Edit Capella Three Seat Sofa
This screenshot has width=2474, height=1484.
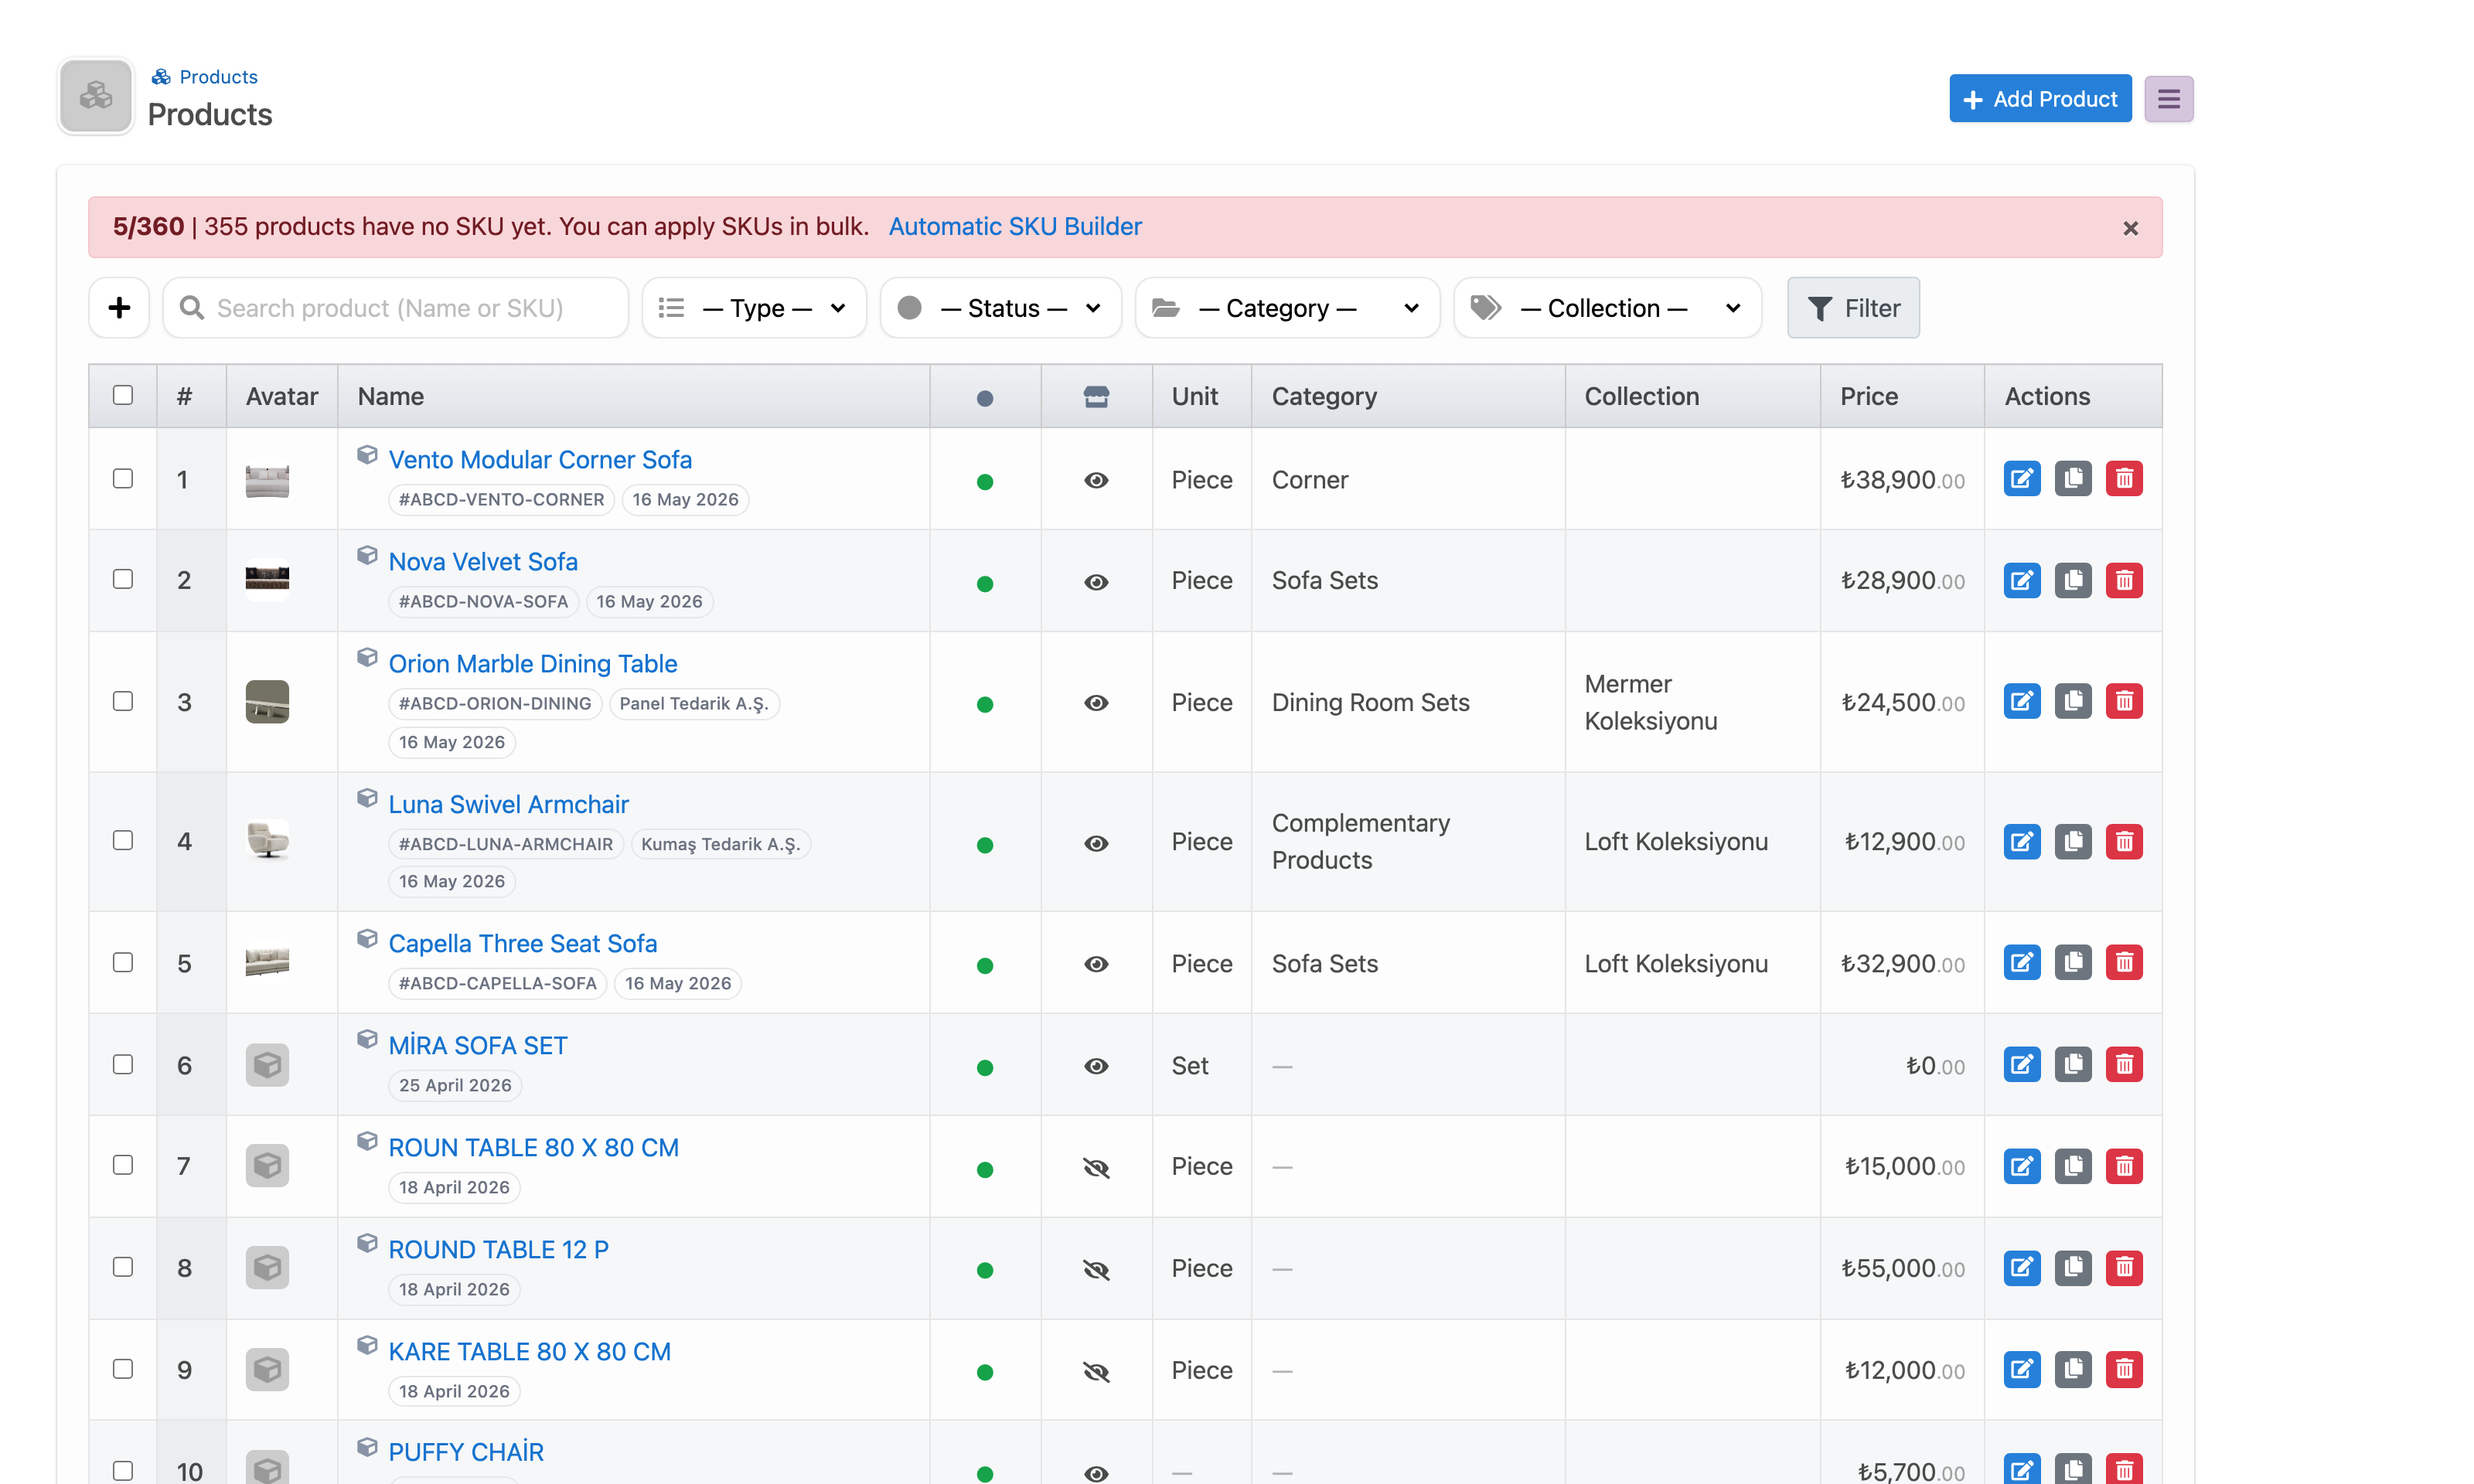pyautogui.click(x=2021, y=963)
